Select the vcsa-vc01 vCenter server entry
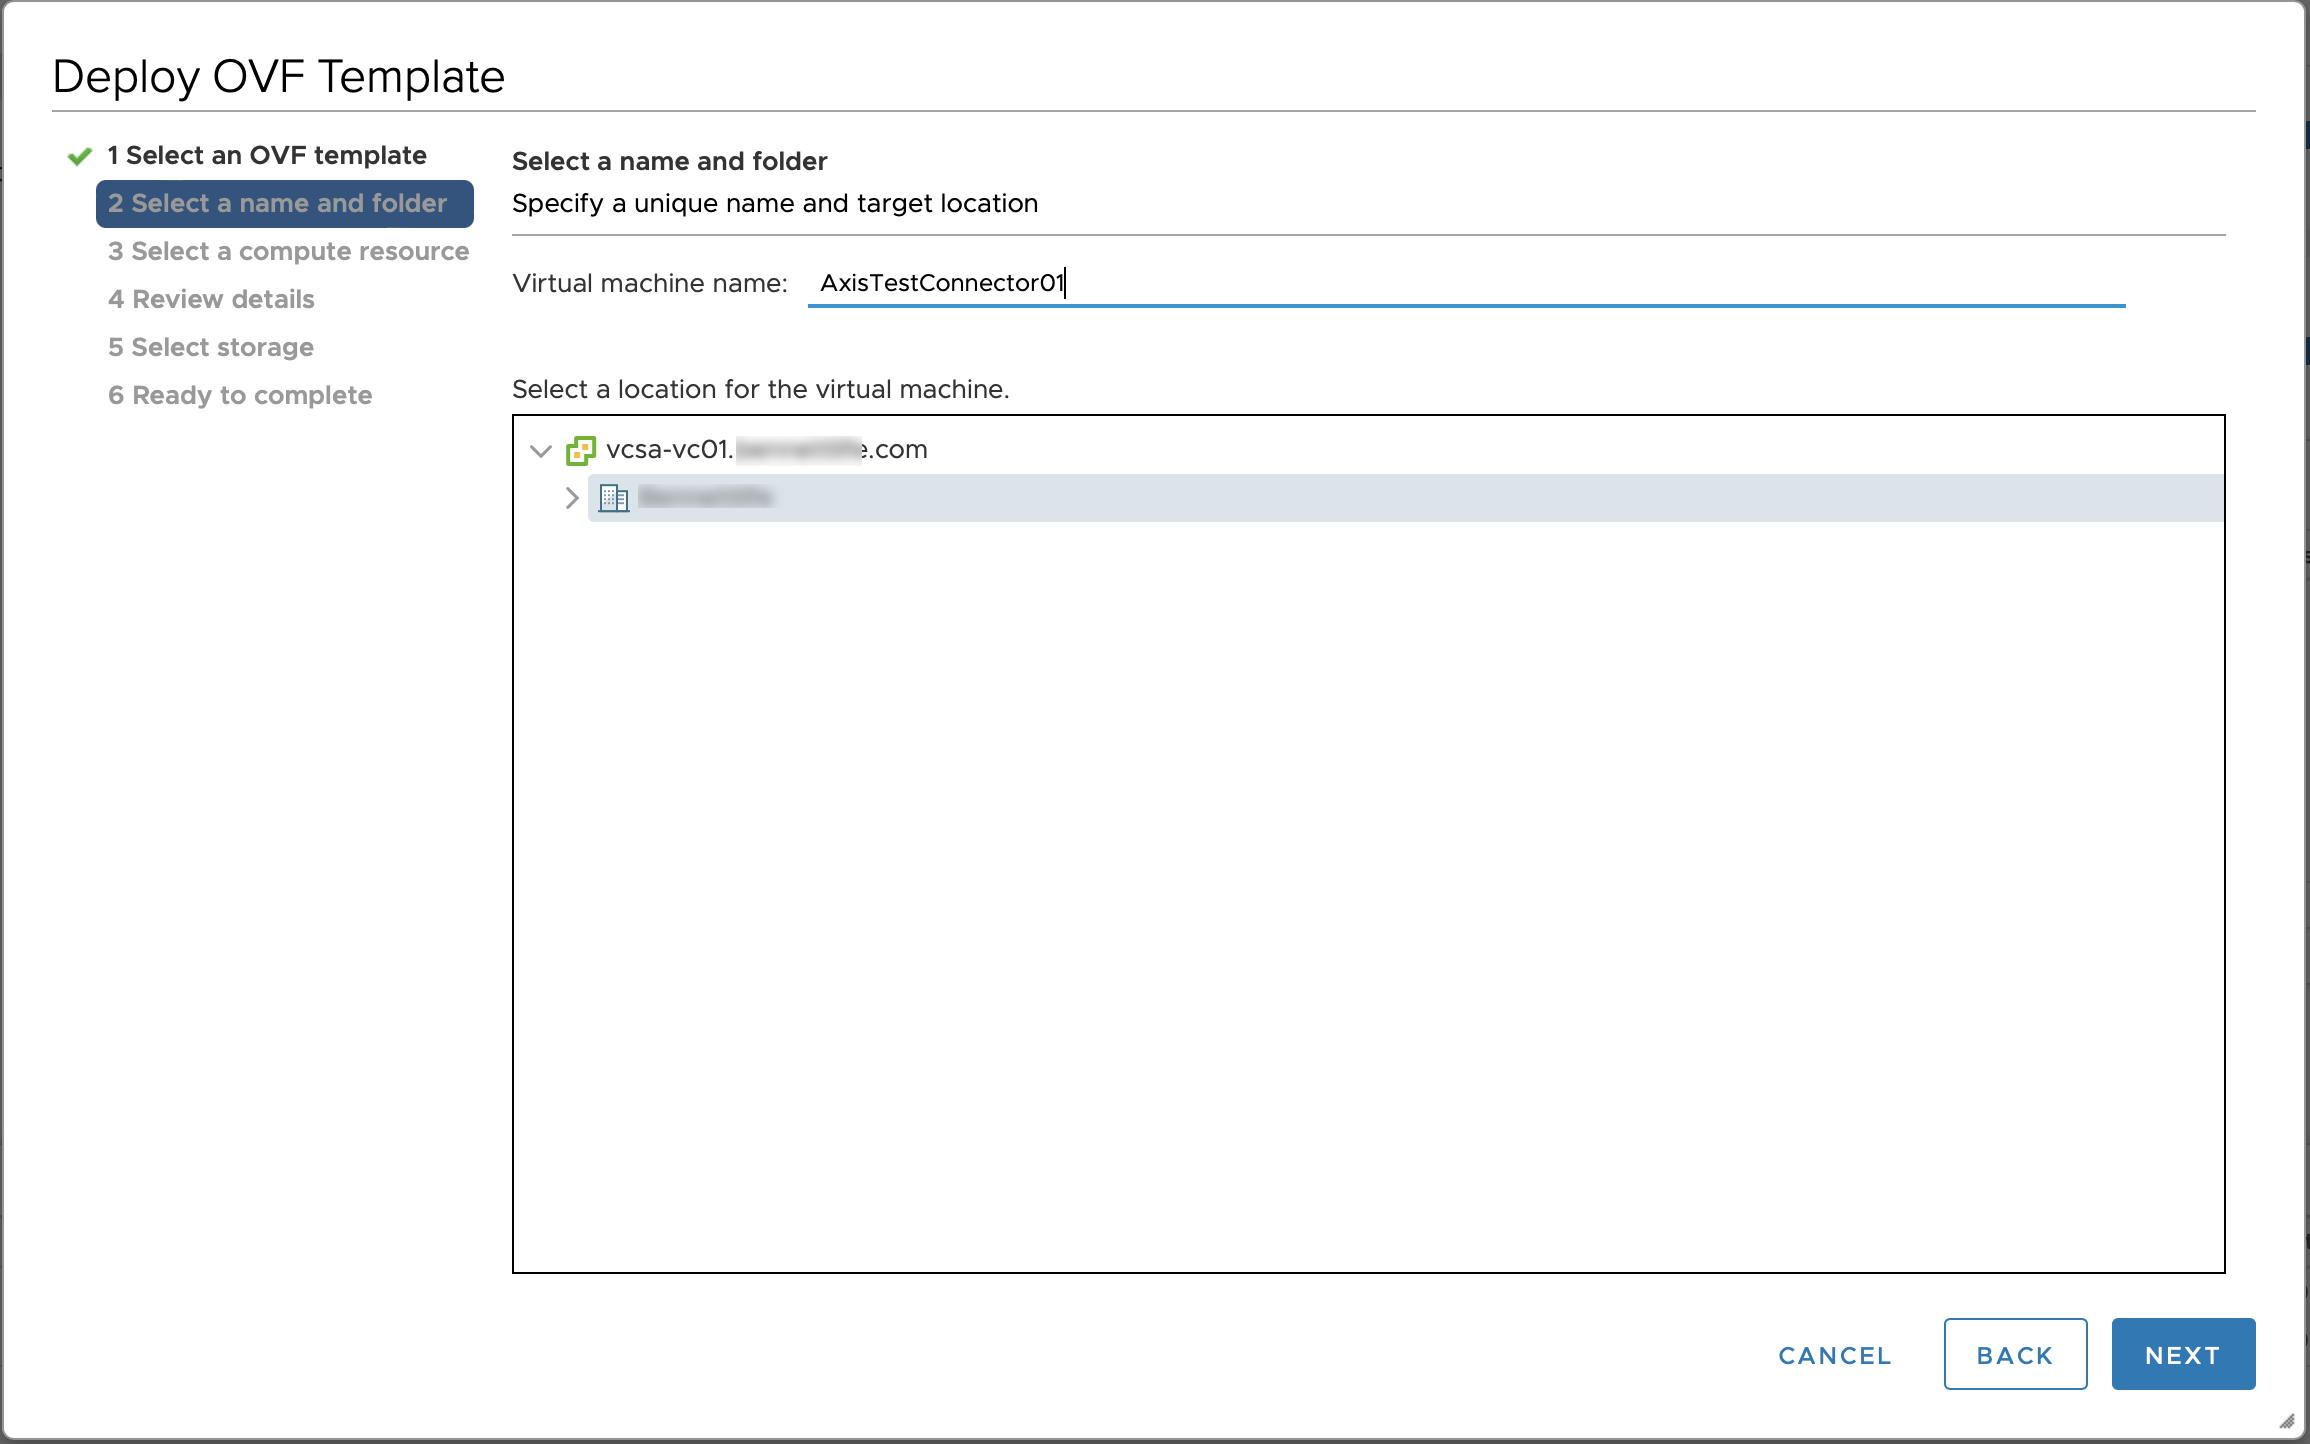 click(x=766, y=450)
